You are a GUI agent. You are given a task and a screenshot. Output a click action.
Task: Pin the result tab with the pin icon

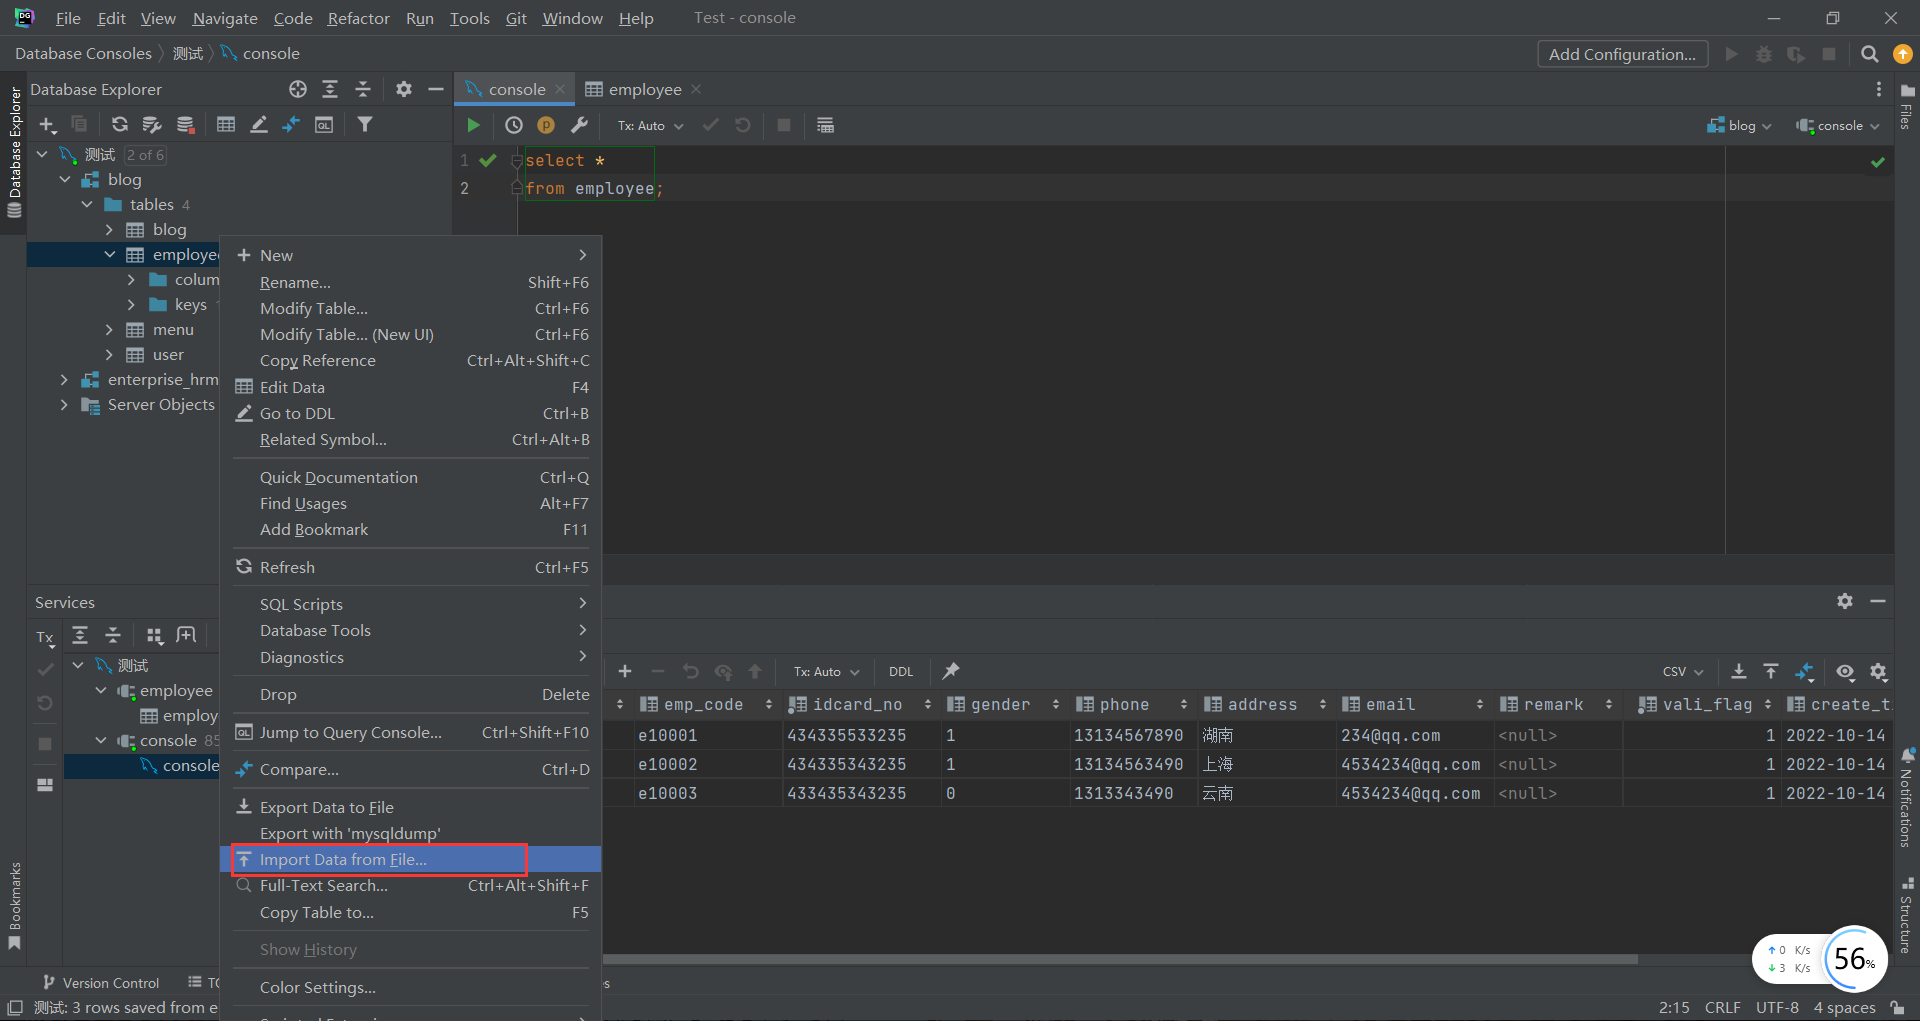coord(951,671)
